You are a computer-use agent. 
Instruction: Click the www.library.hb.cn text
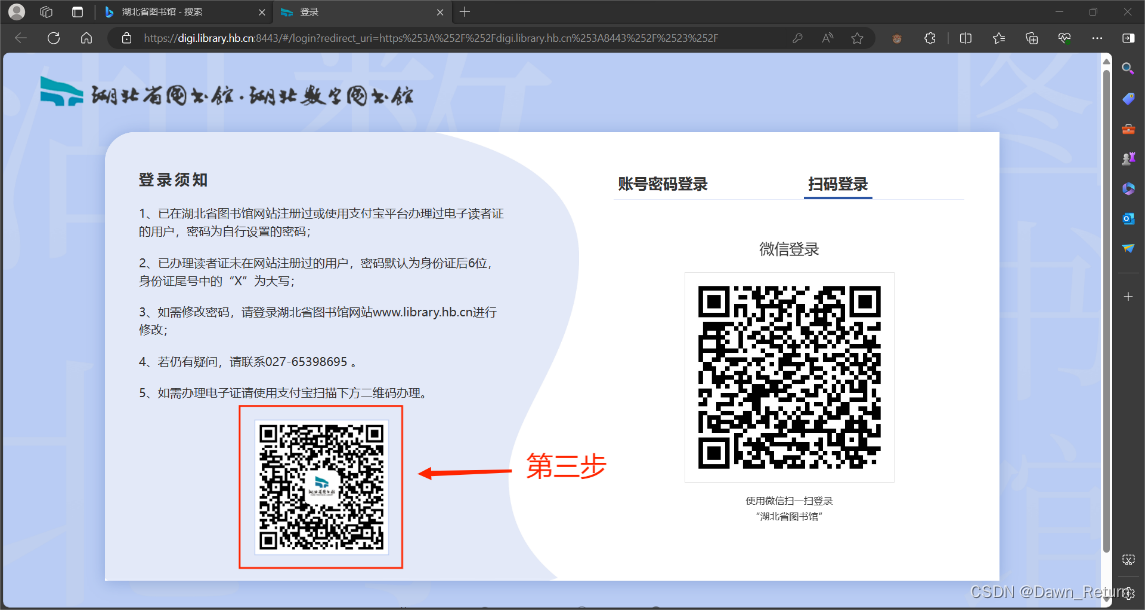click(x=422, y=312)
